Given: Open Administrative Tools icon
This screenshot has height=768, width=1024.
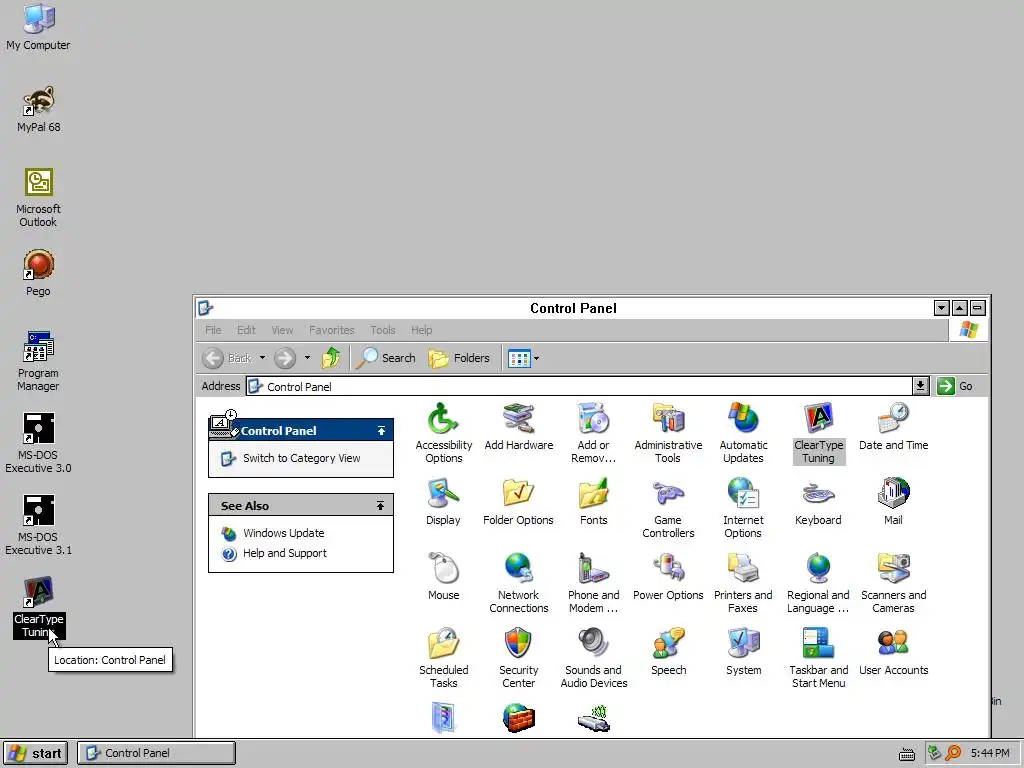Looking at the screenshot, I should [668, 432].
